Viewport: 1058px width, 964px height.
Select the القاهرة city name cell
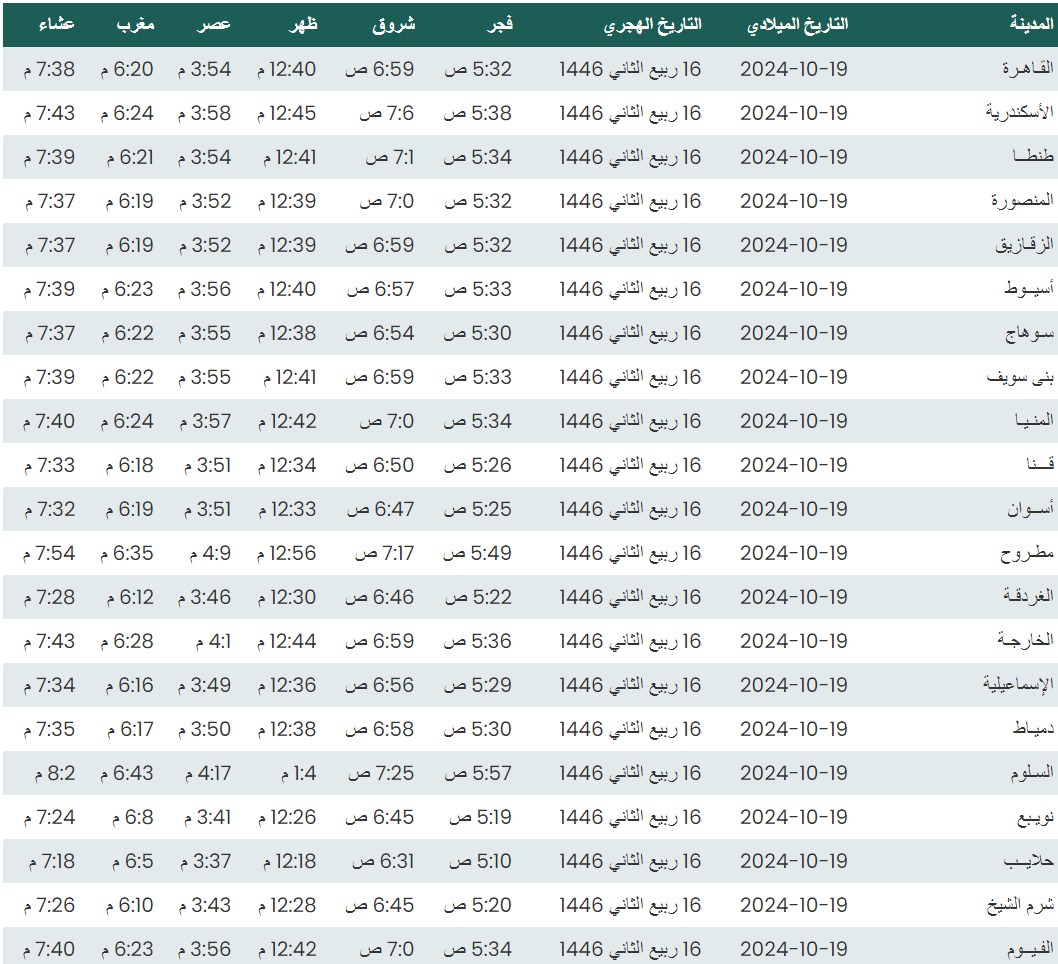[x=1027, y=69]
